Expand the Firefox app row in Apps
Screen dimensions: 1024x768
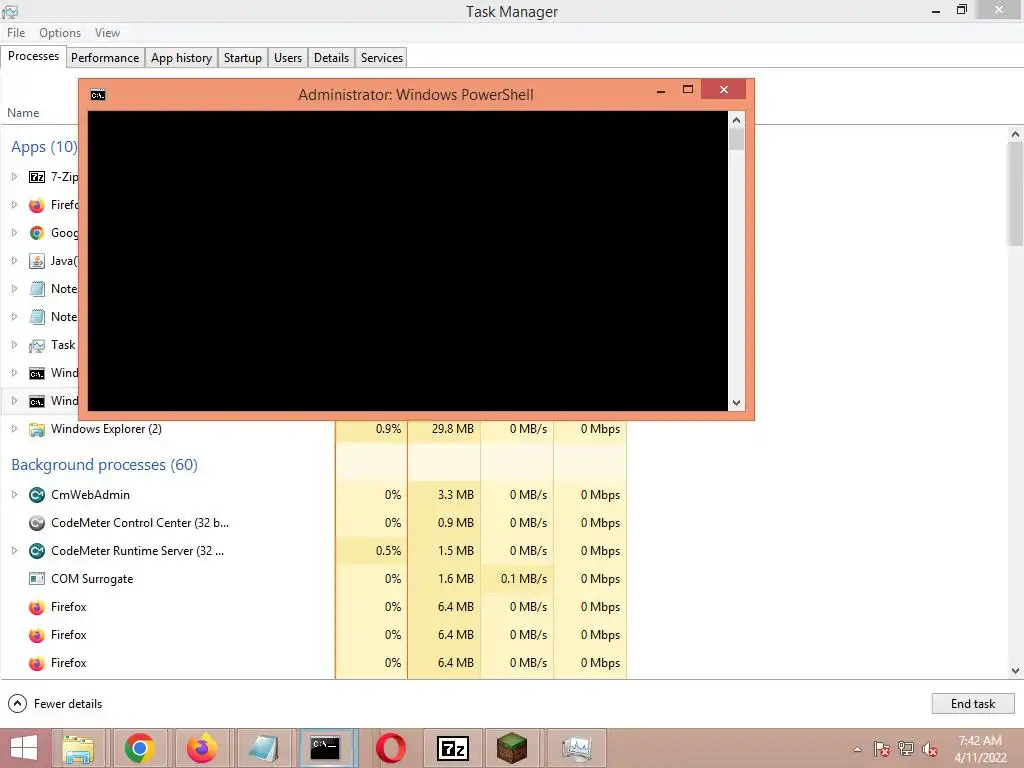(x=14, y=204)
